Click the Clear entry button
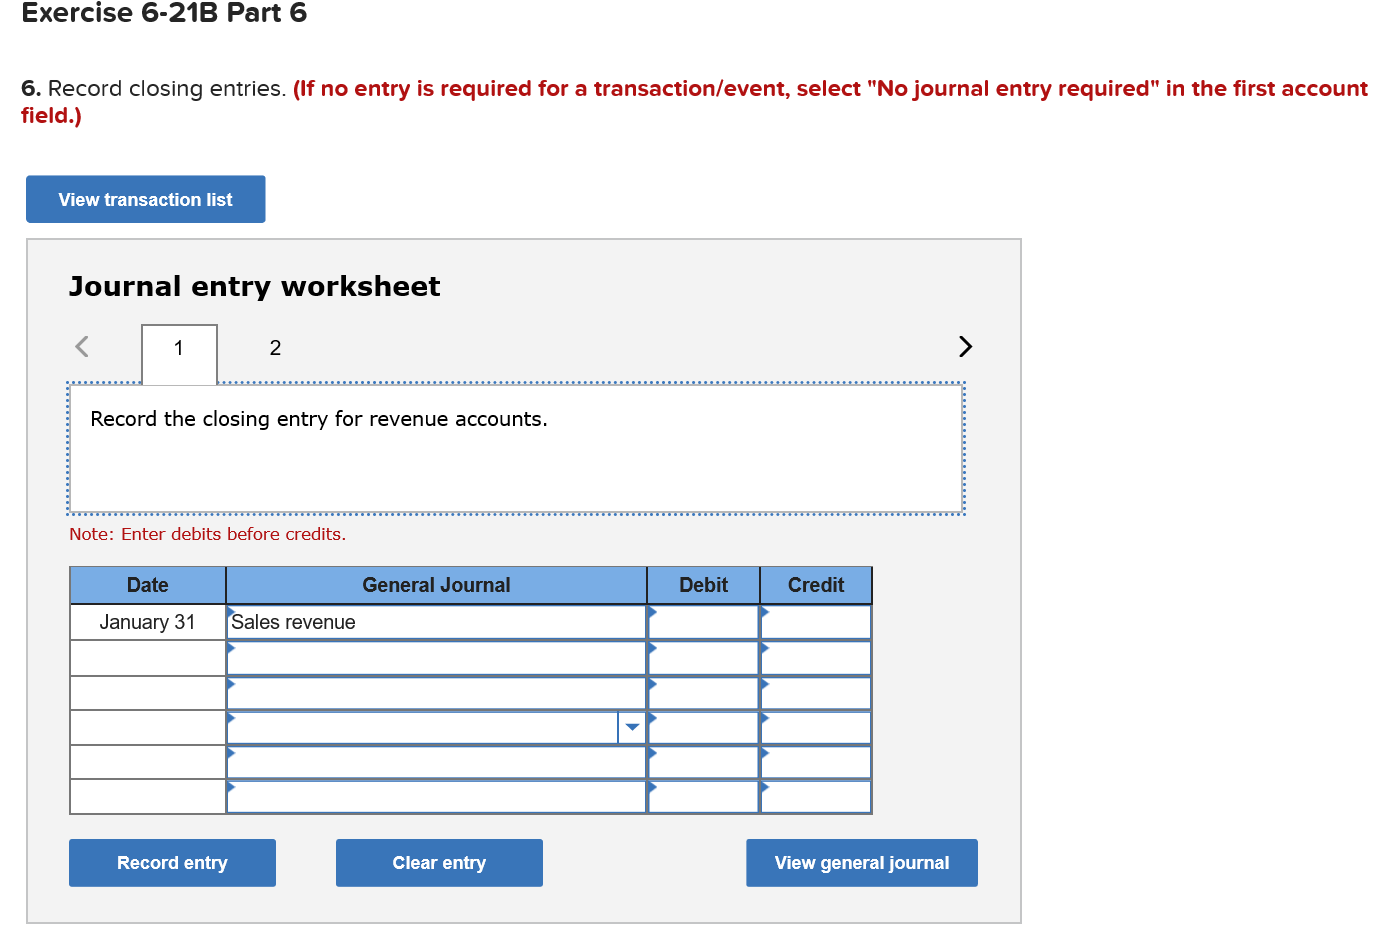Screen dimensions: 1376x933 tap(439, 862)
